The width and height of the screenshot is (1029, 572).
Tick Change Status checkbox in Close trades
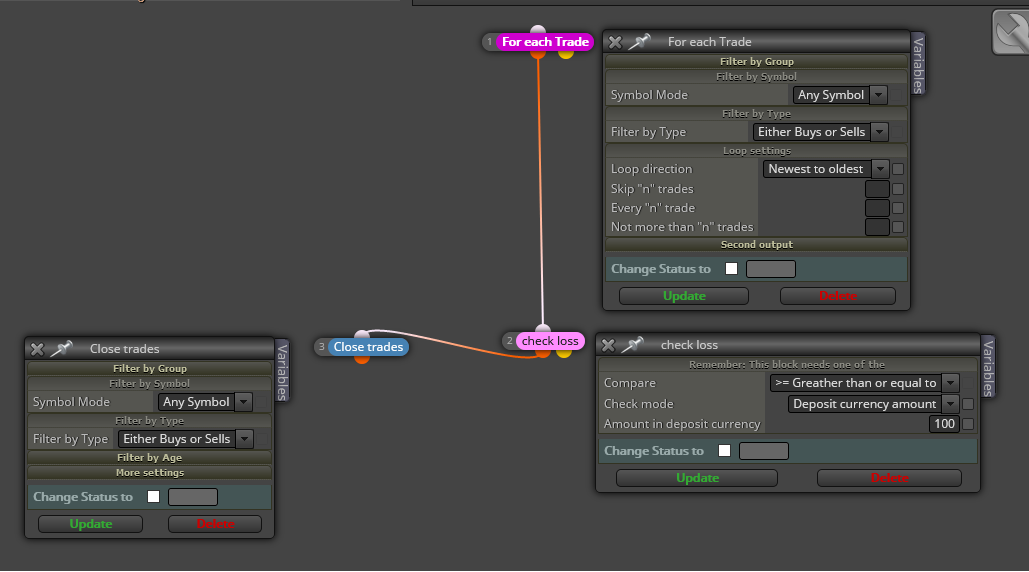click(x=154, y=497)
